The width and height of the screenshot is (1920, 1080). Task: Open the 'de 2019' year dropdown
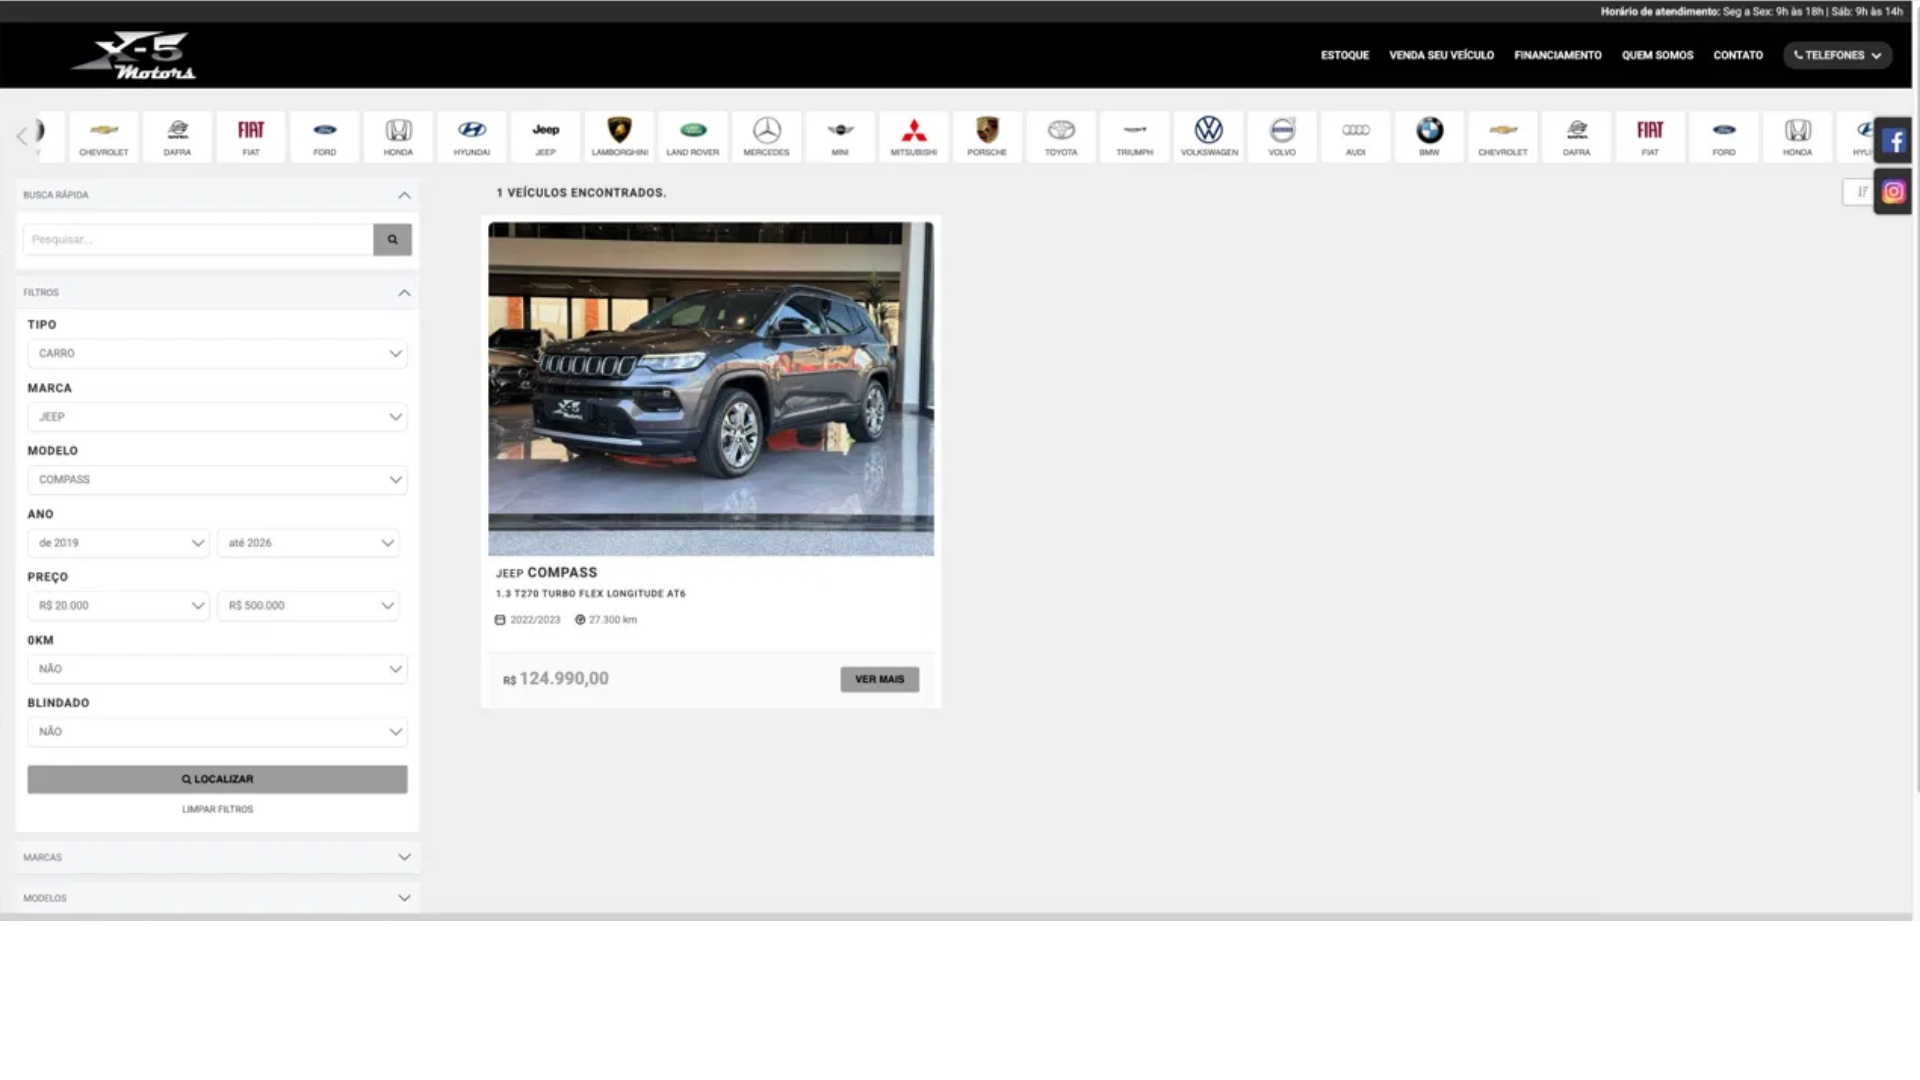pyautogui.click(x=119, y=543)
